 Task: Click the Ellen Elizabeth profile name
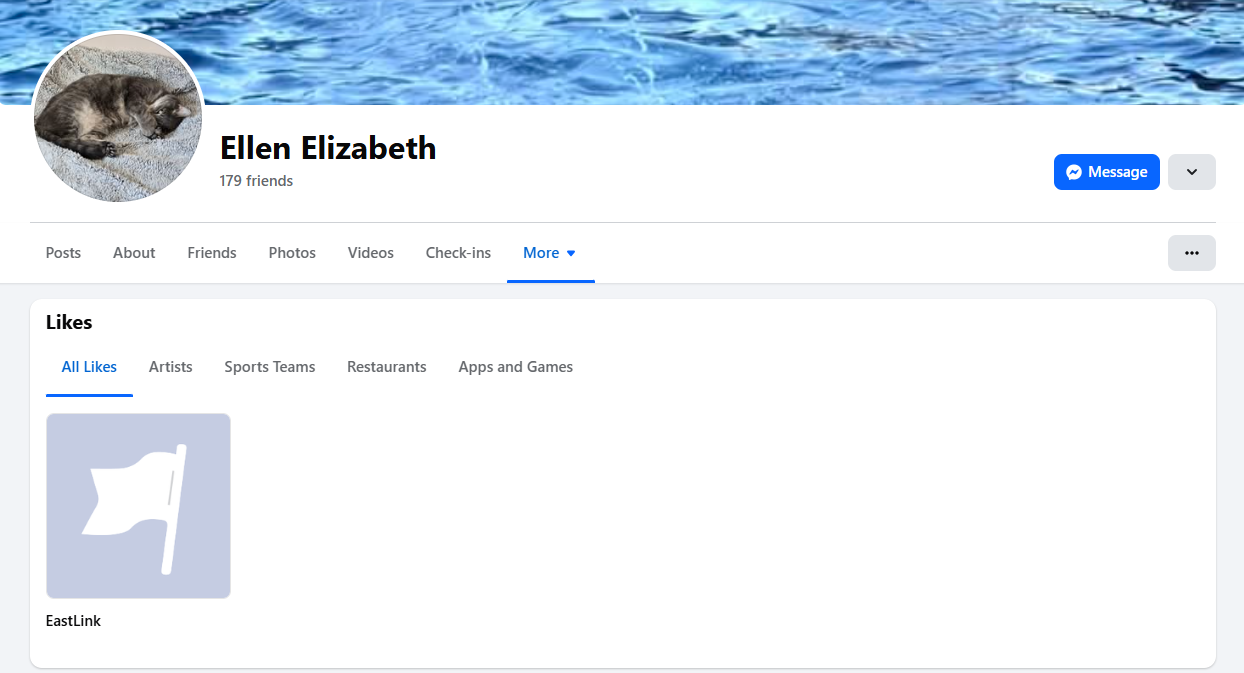(328, 148)
